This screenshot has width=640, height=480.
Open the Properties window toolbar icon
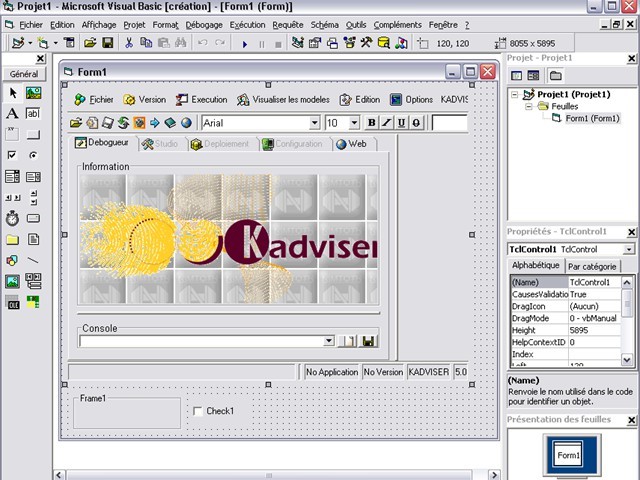pos(315,42)
